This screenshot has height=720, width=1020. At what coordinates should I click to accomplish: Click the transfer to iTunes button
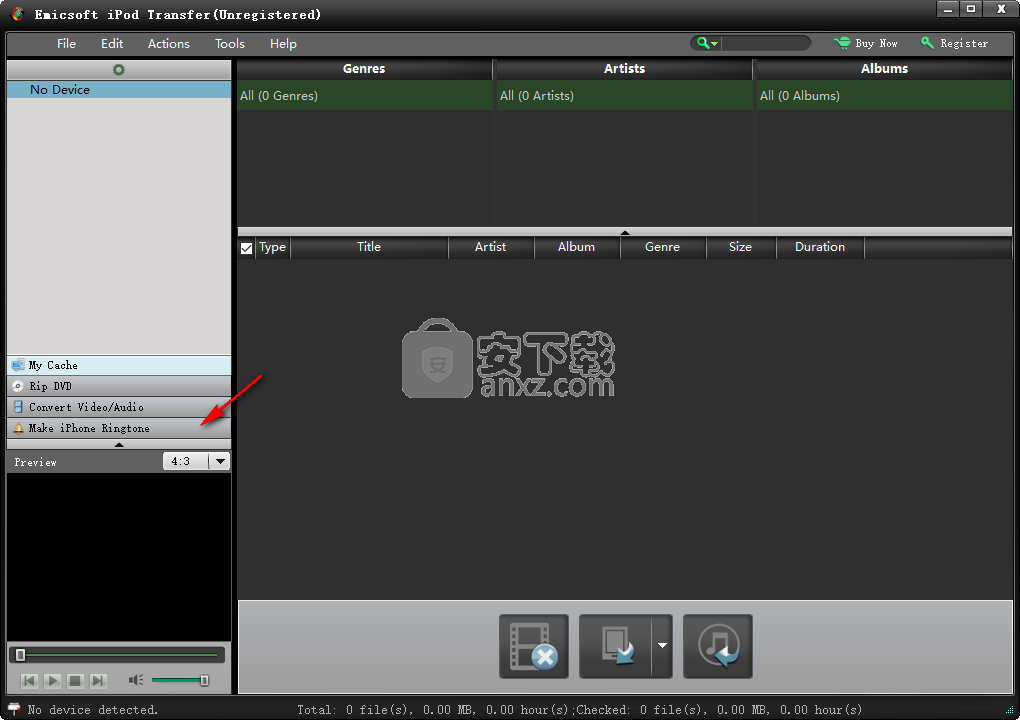tap(718, 646)
